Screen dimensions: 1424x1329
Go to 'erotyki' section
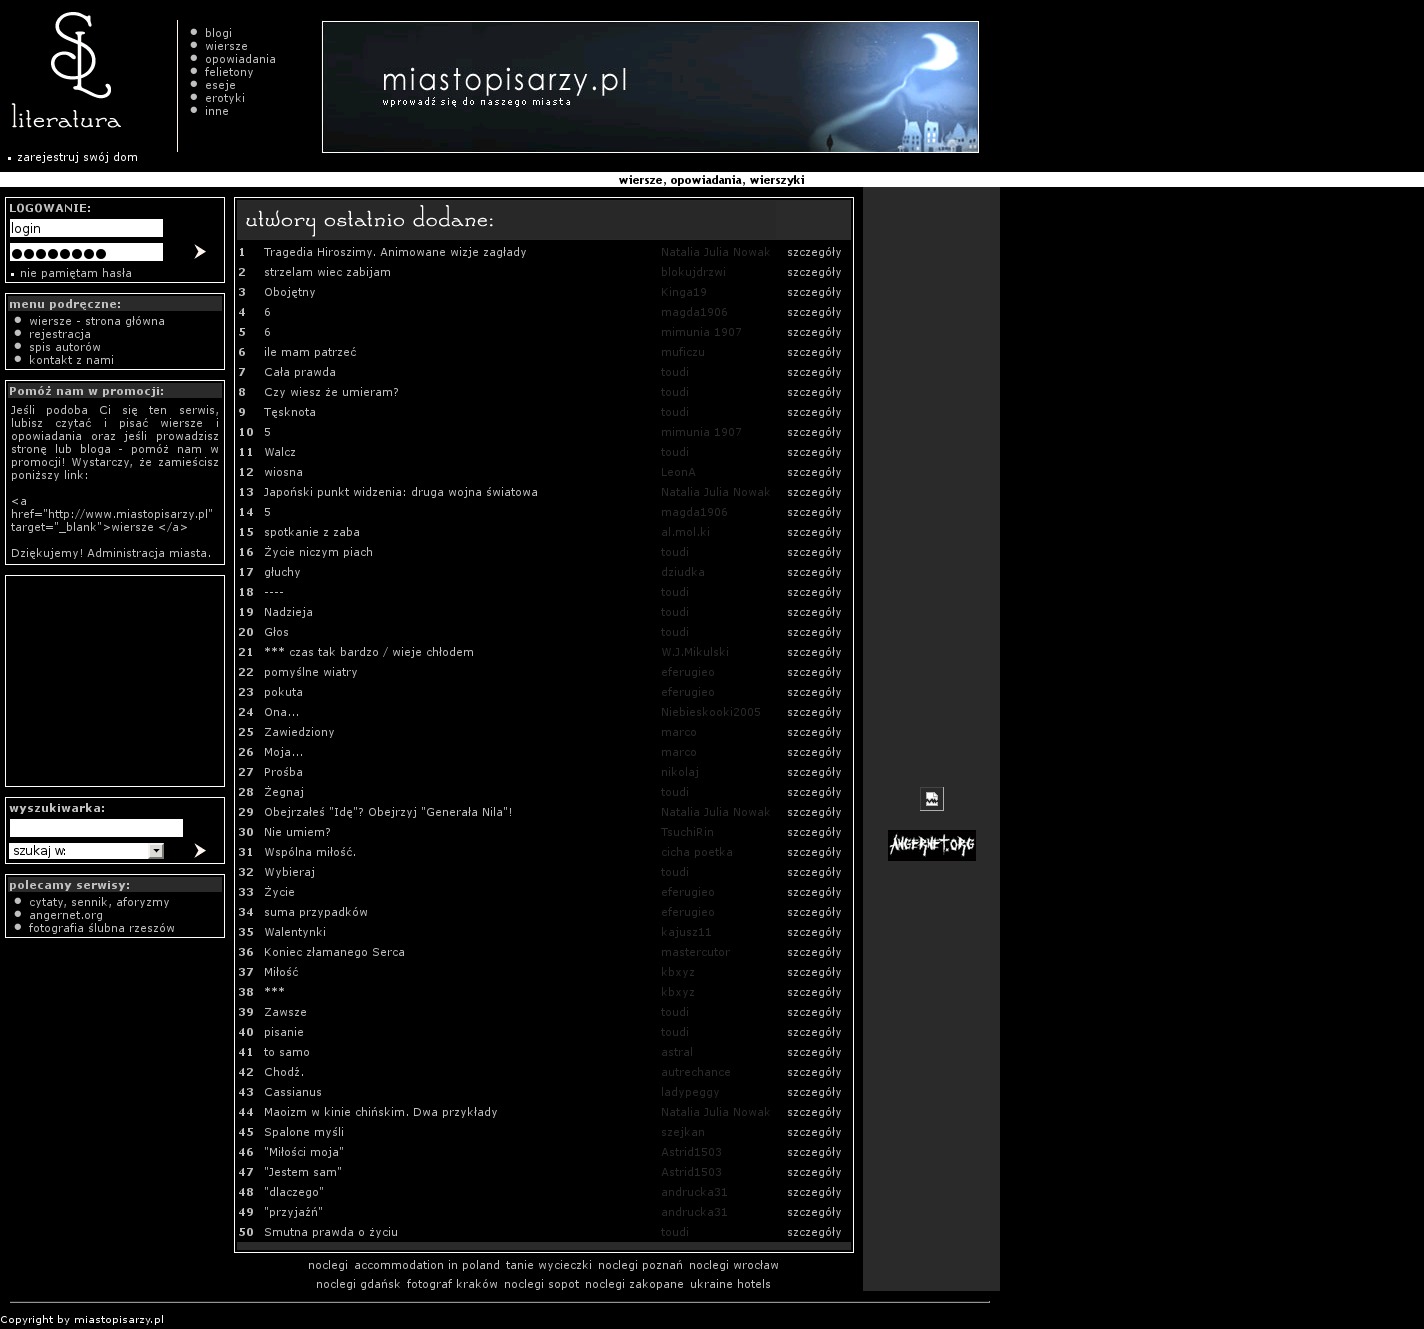point(224,98)
